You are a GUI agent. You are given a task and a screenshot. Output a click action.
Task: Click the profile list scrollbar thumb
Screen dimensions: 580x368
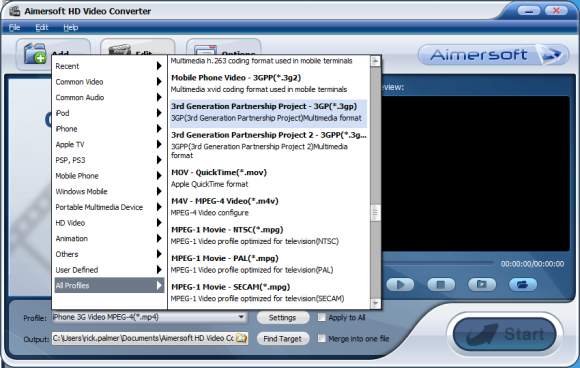coord(375,213)
